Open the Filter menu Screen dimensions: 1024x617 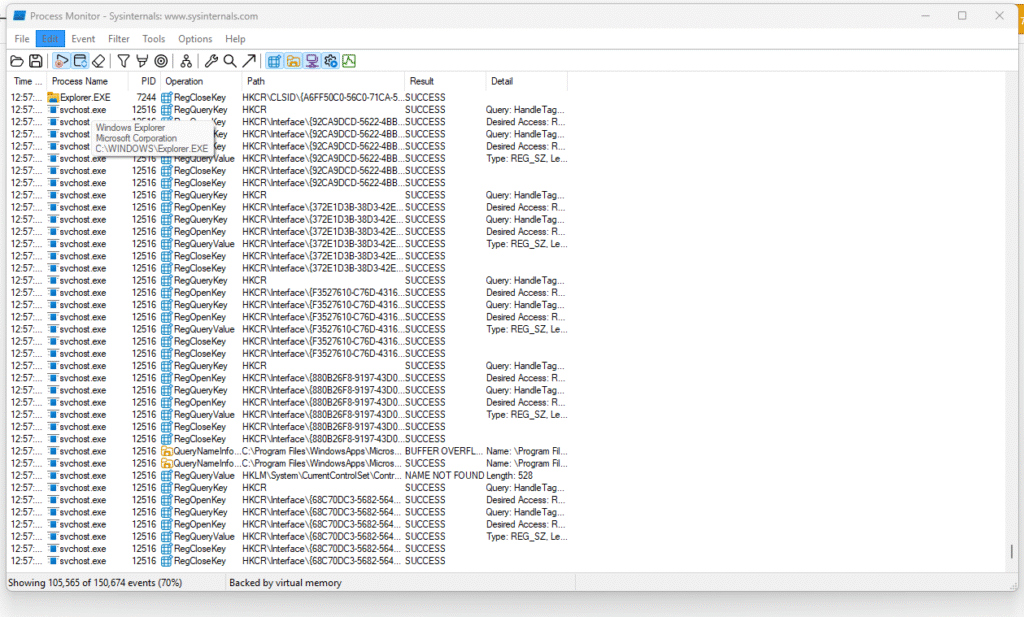(119, 39)
